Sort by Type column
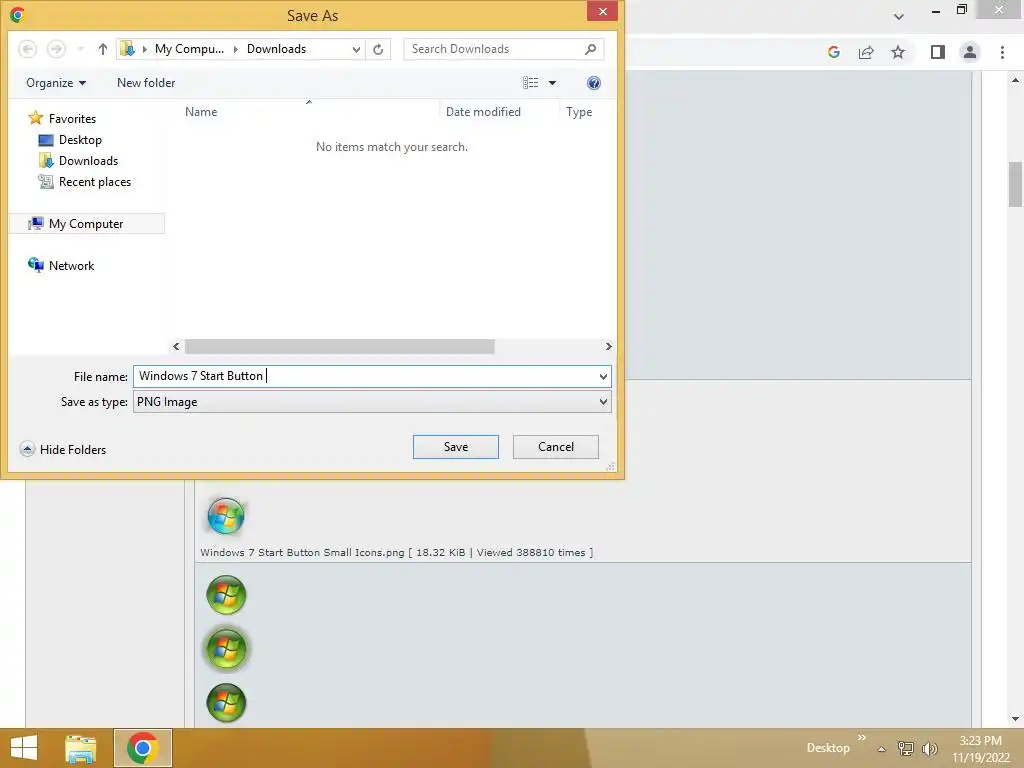The image size is (1024, 768). 579,112
